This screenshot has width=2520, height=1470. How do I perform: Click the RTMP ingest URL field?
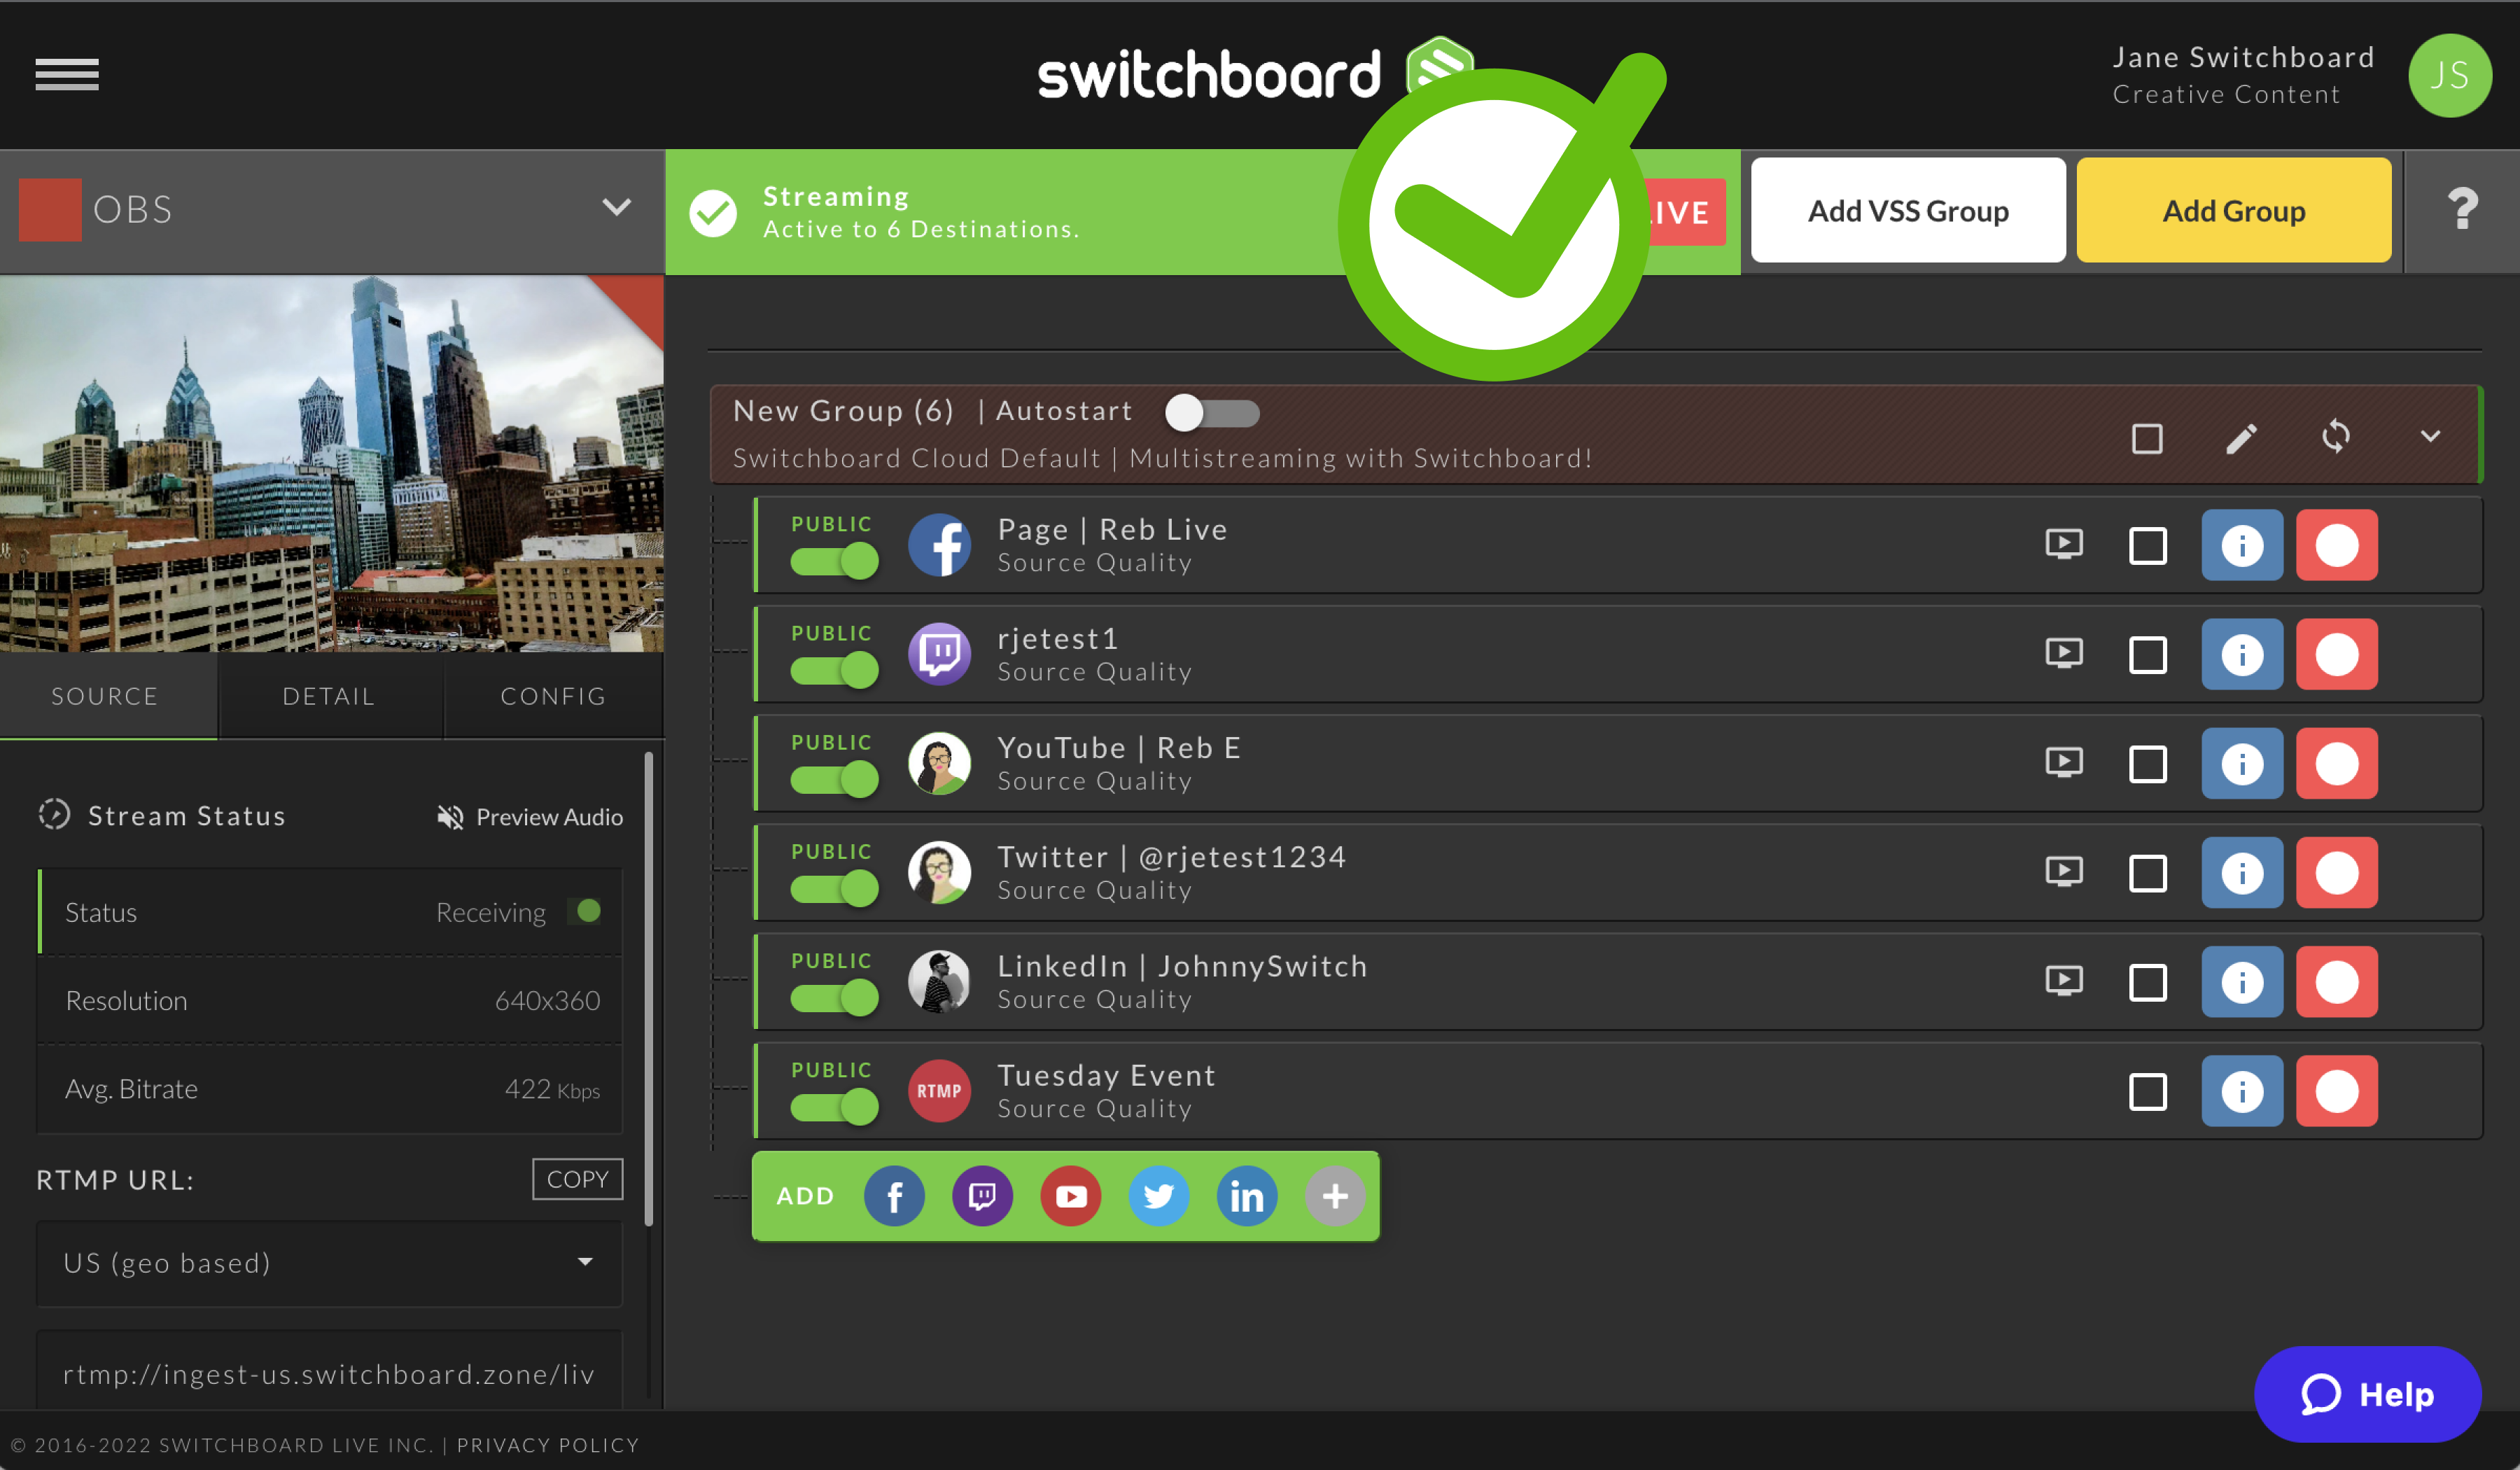pyautogui.click(x=329, y=1371)
